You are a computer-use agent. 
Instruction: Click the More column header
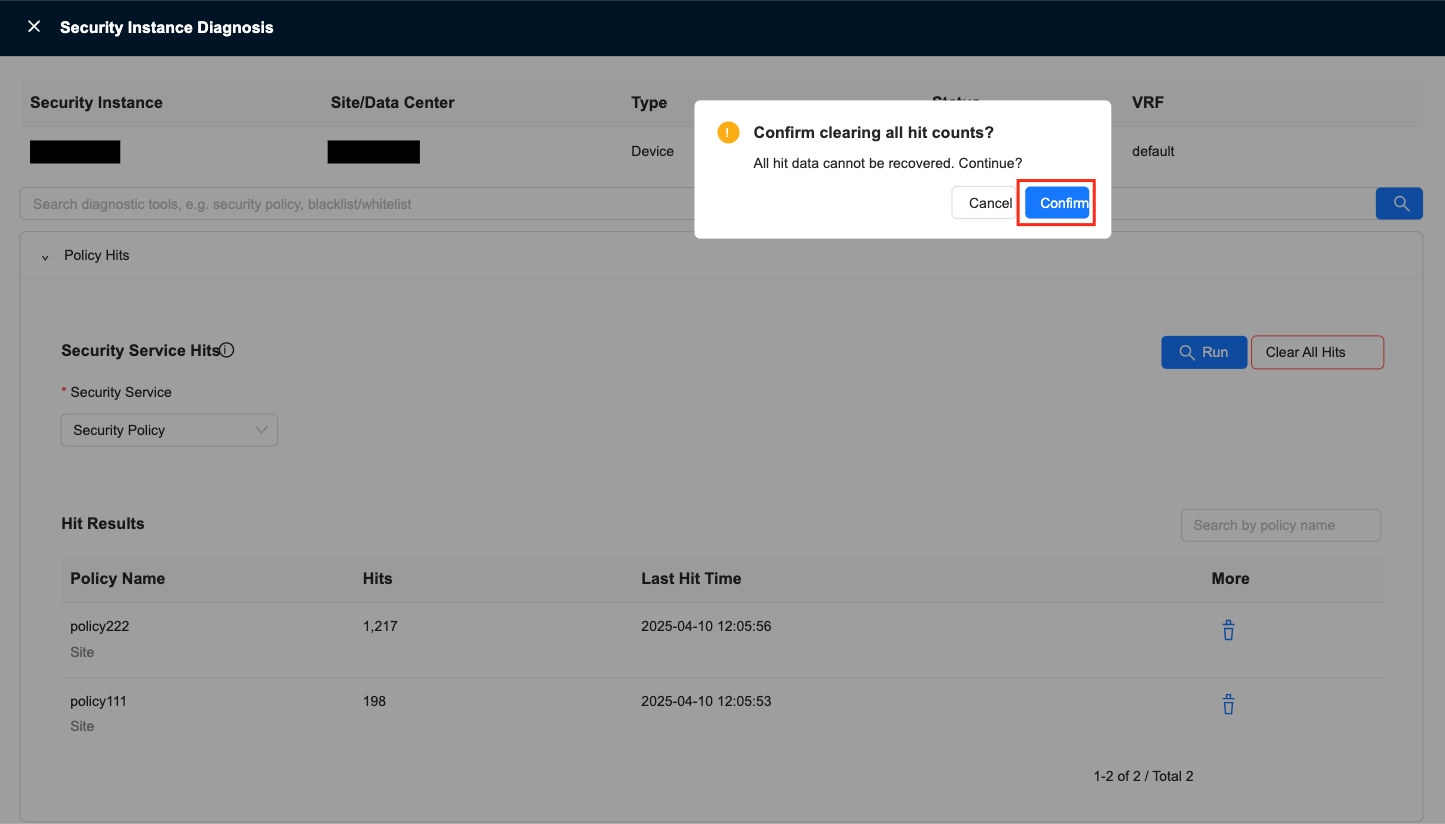(x=1230, y=579)
